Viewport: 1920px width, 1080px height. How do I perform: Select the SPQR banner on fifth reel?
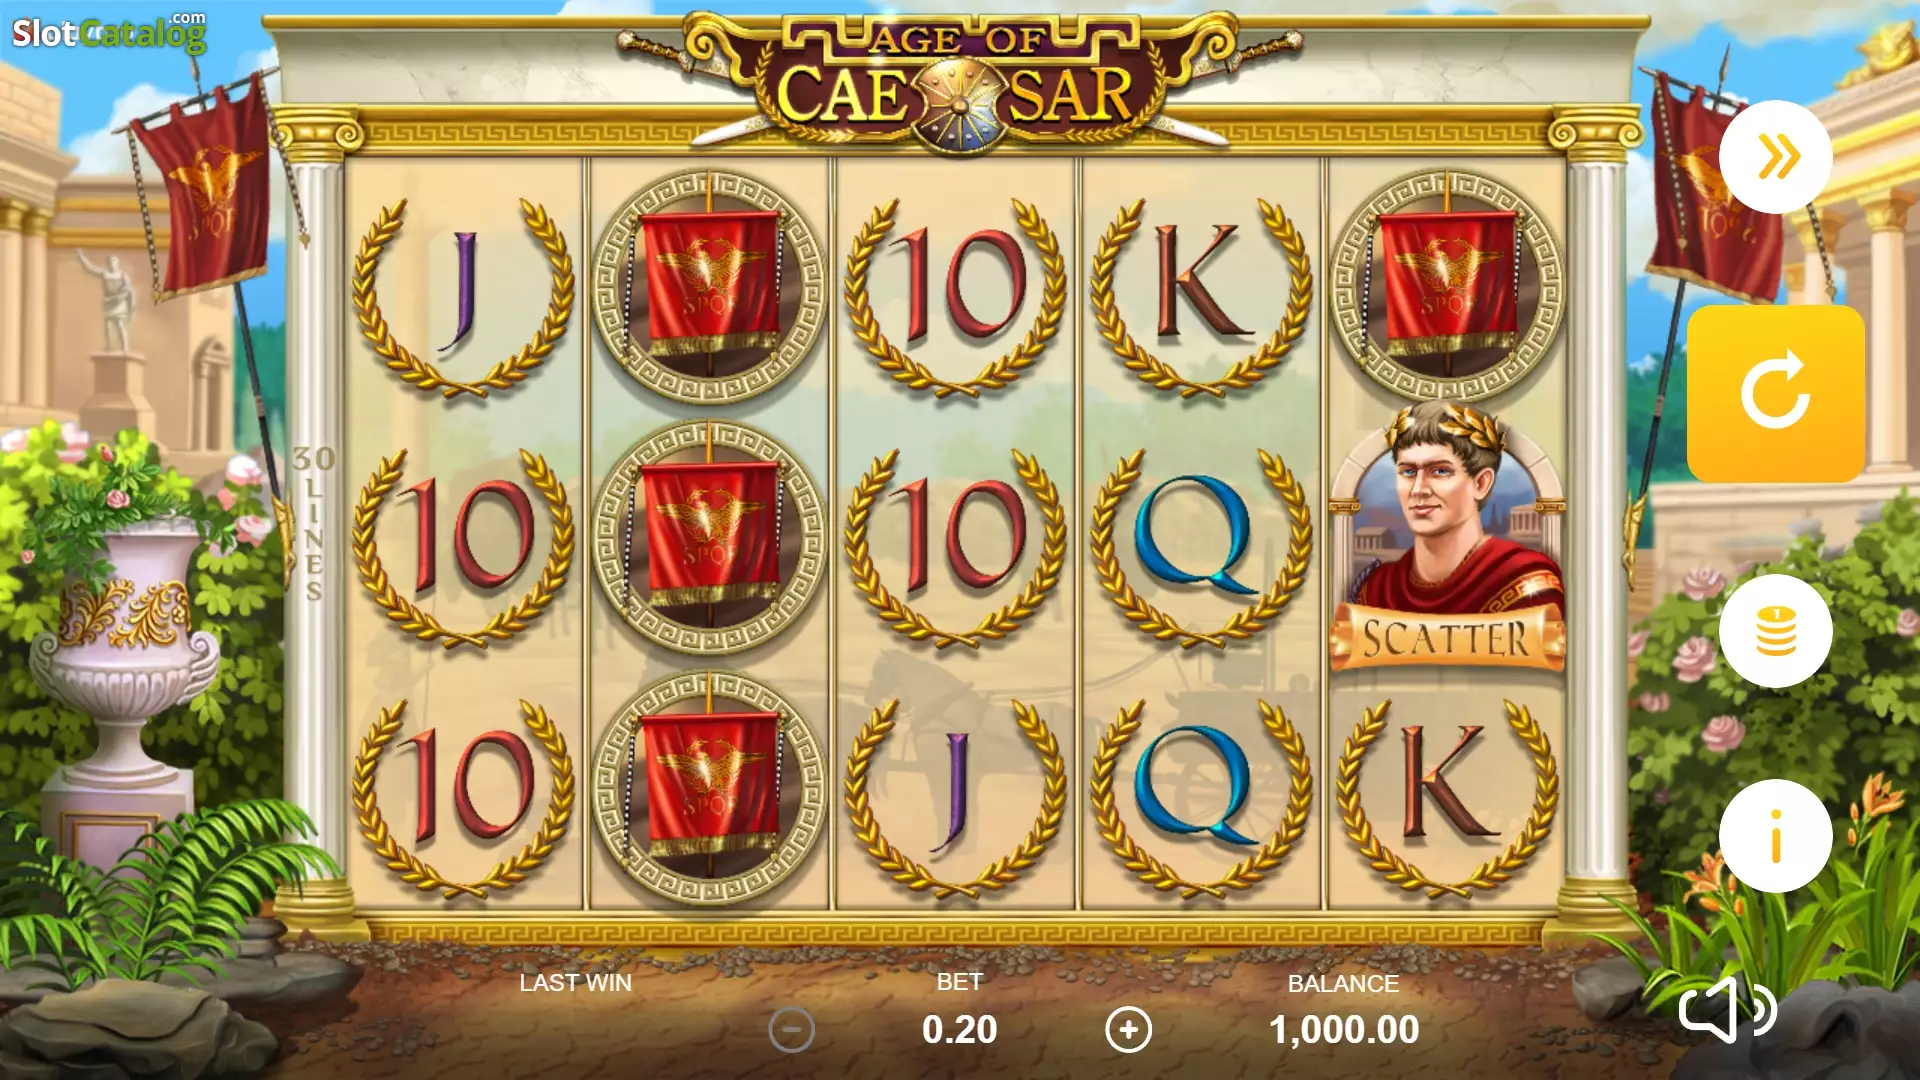click(1447, 286)
